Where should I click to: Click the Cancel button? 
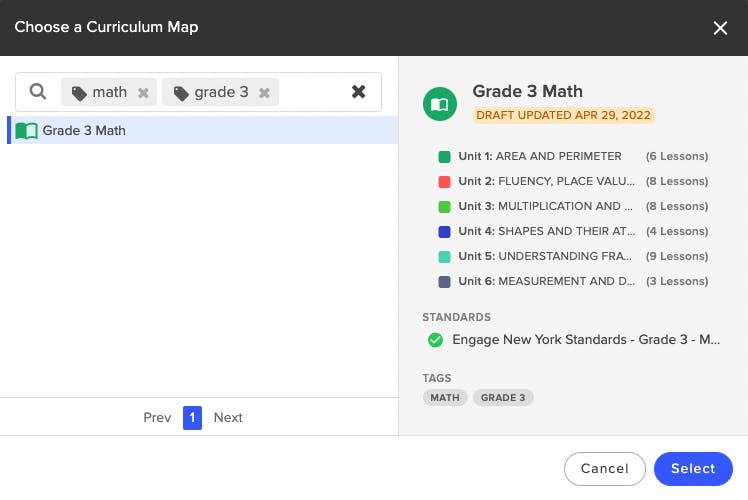point(604,469)
